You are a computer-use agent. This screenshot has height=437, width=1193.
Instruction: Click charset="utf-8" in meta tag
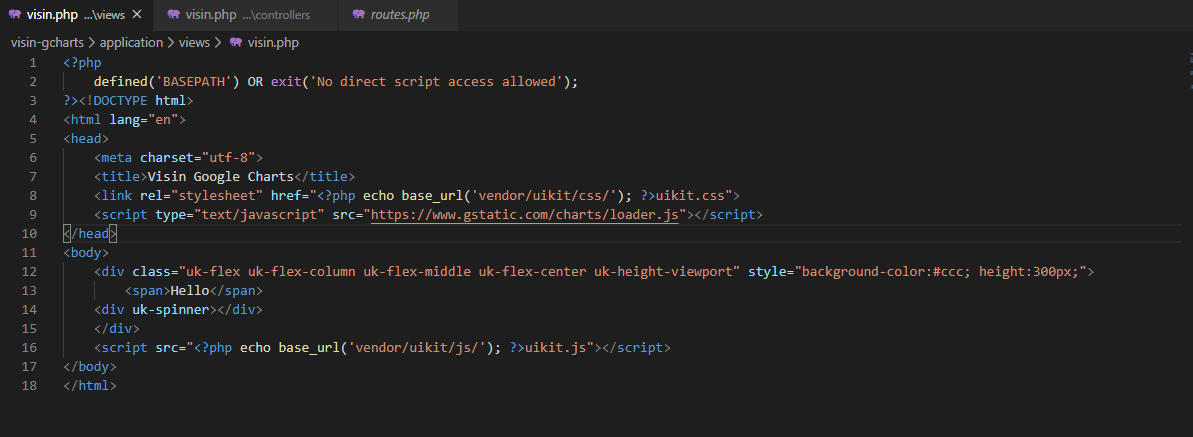[197, 158]
